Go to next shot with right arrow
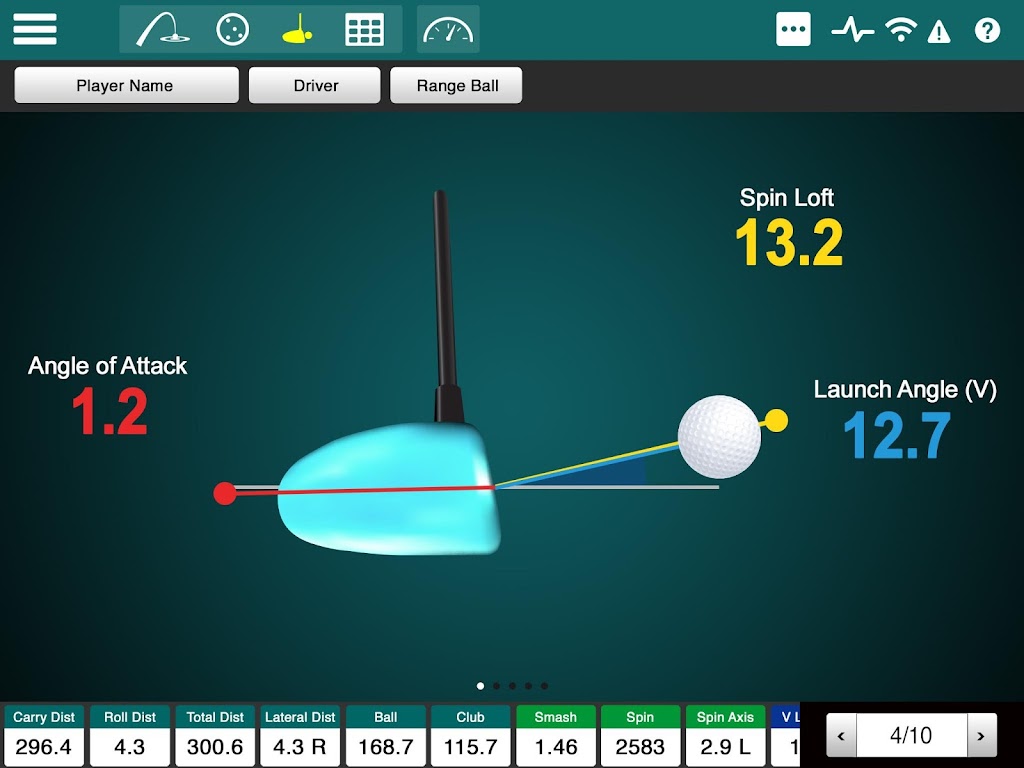This screenshot has width=1024, height=768. [981, 735]
